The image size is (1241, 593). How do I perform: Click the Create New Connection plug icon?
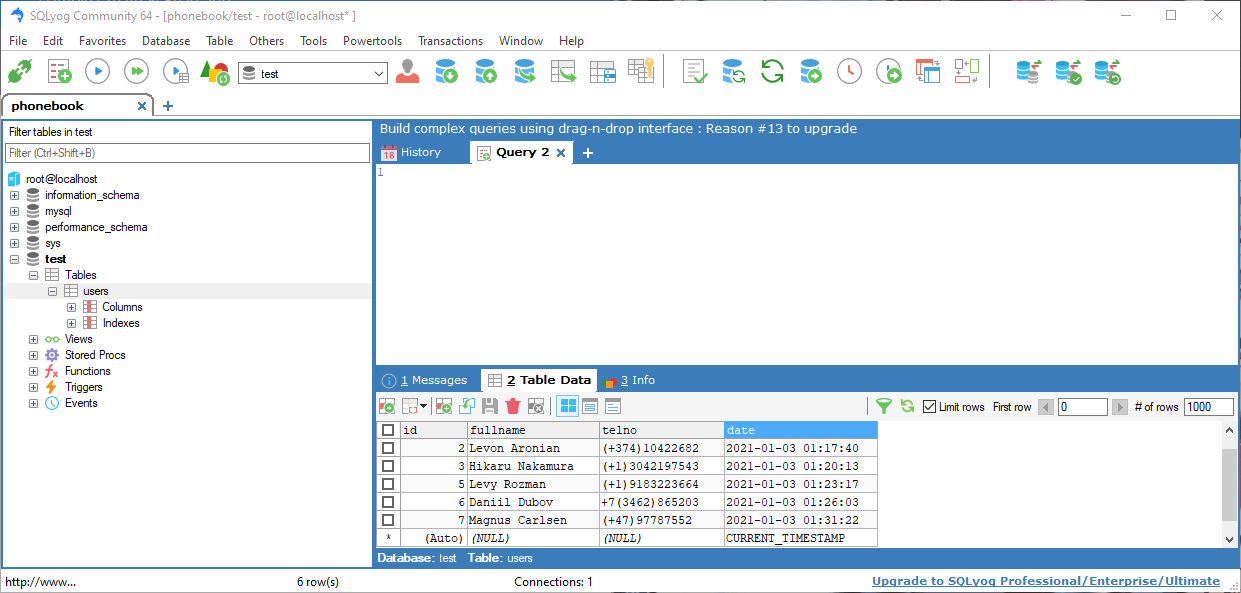pyautogui.click(x=20, y=72)
